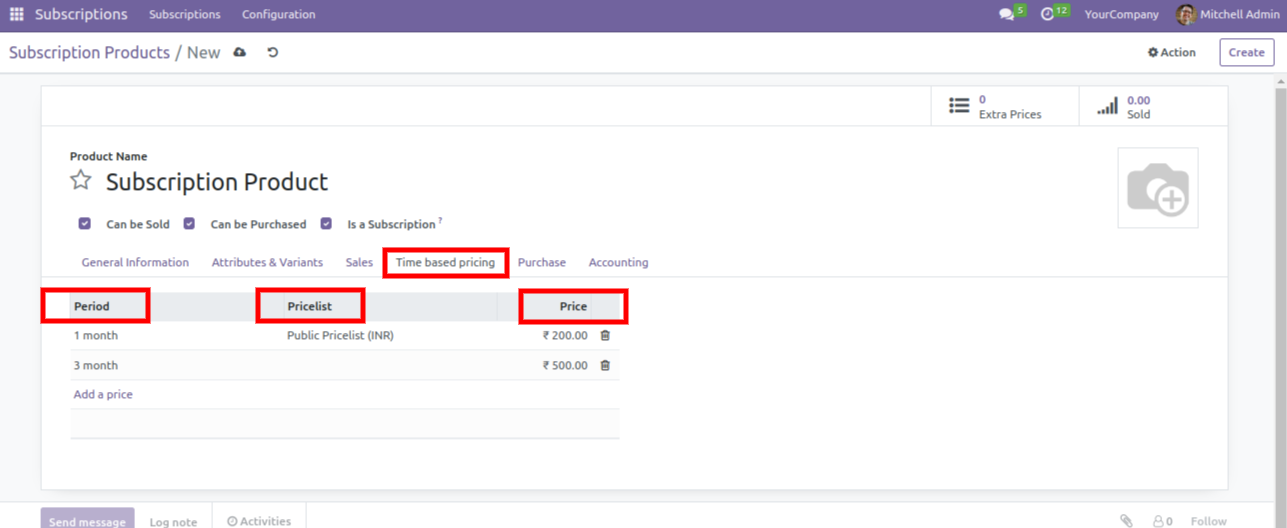The width and height of the screenshot is (1287, 528).
Task: Open the activities clock icon
Action: [x=1047, y=15]
